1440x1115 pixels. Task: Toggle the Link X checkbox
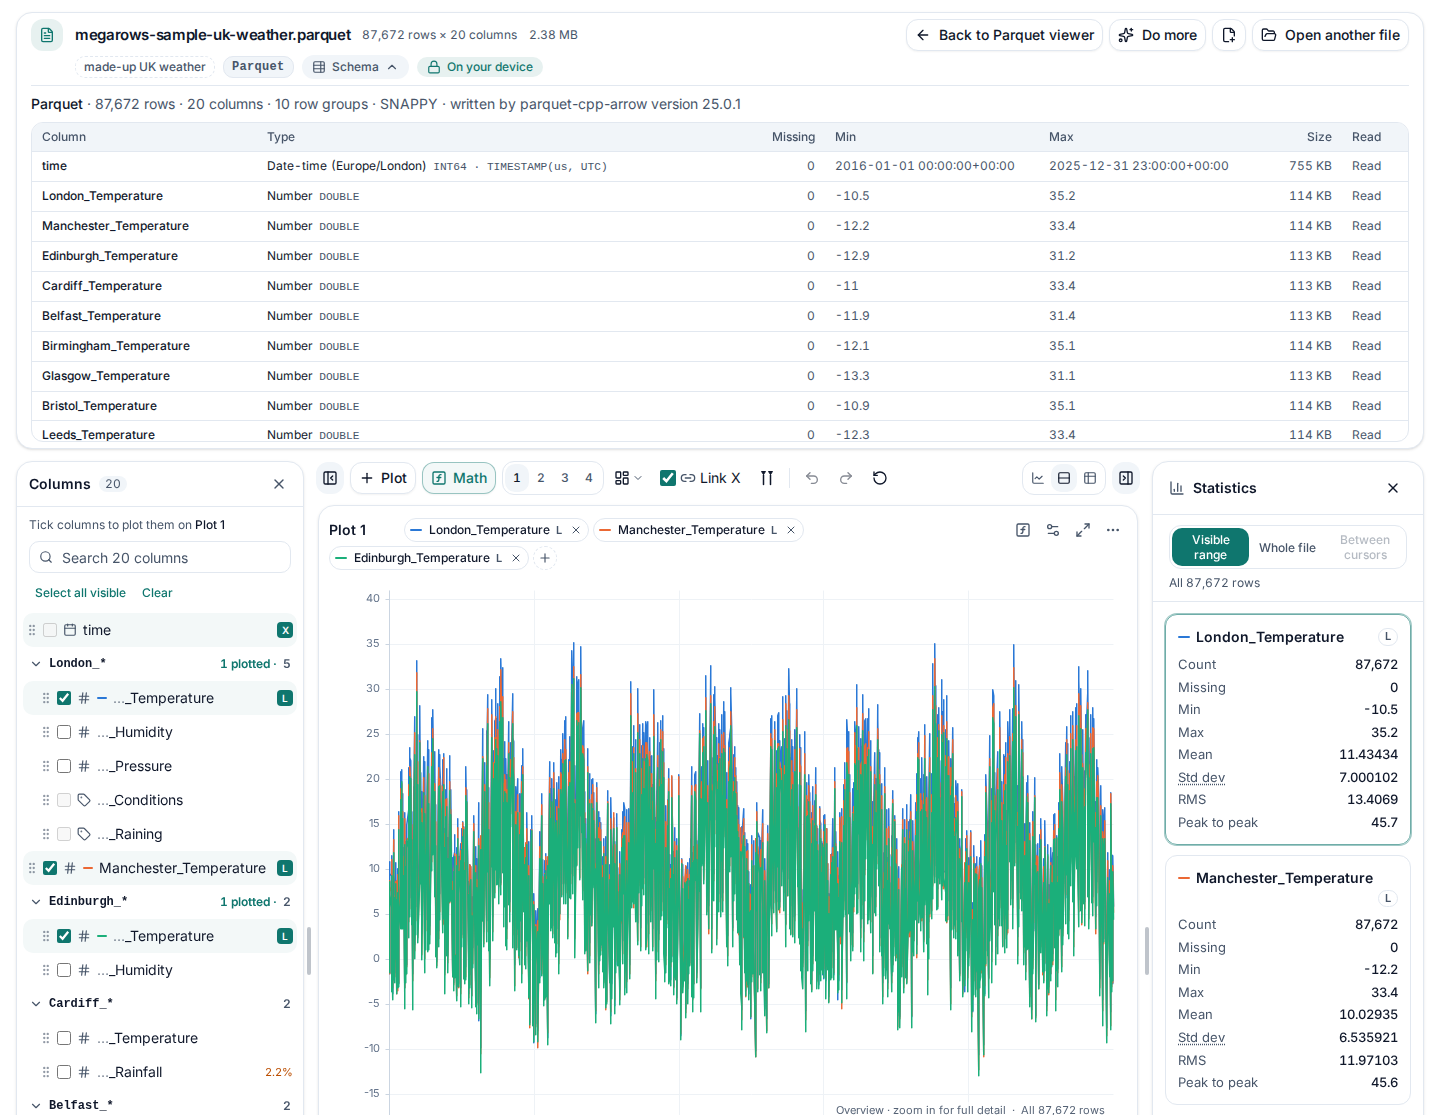pyautogui.click(x=668, y=478)
